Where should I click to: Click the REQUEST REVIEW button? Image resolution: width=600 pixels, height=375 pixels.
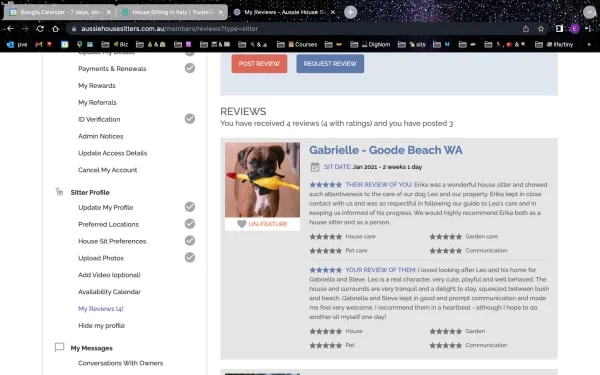pos(330,64)
